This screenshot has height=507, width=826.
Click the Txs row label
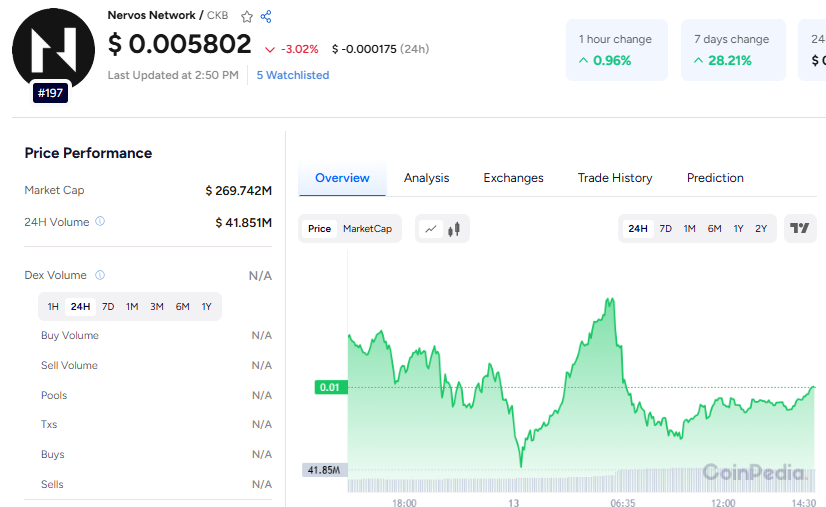[x=49, y=425]
